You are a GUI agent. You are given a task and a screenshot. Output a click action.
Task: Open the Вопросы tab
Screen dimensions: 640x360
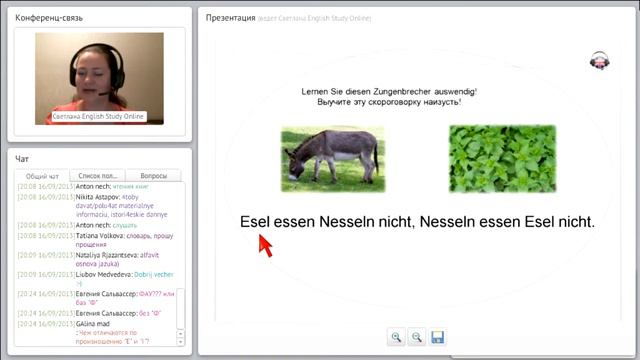(153, 176)
